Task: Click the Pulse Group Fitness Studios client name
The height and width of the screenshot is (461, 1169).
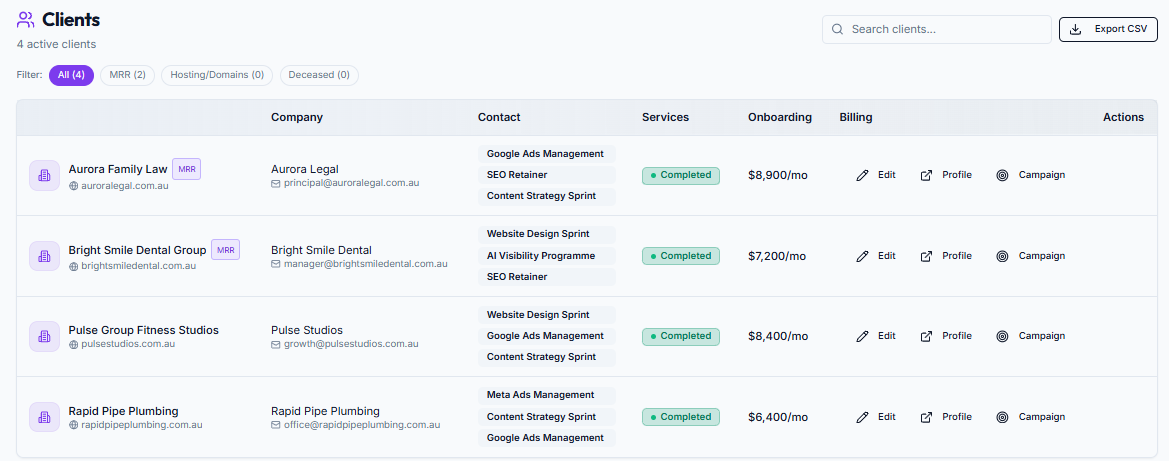Action: 143,330
